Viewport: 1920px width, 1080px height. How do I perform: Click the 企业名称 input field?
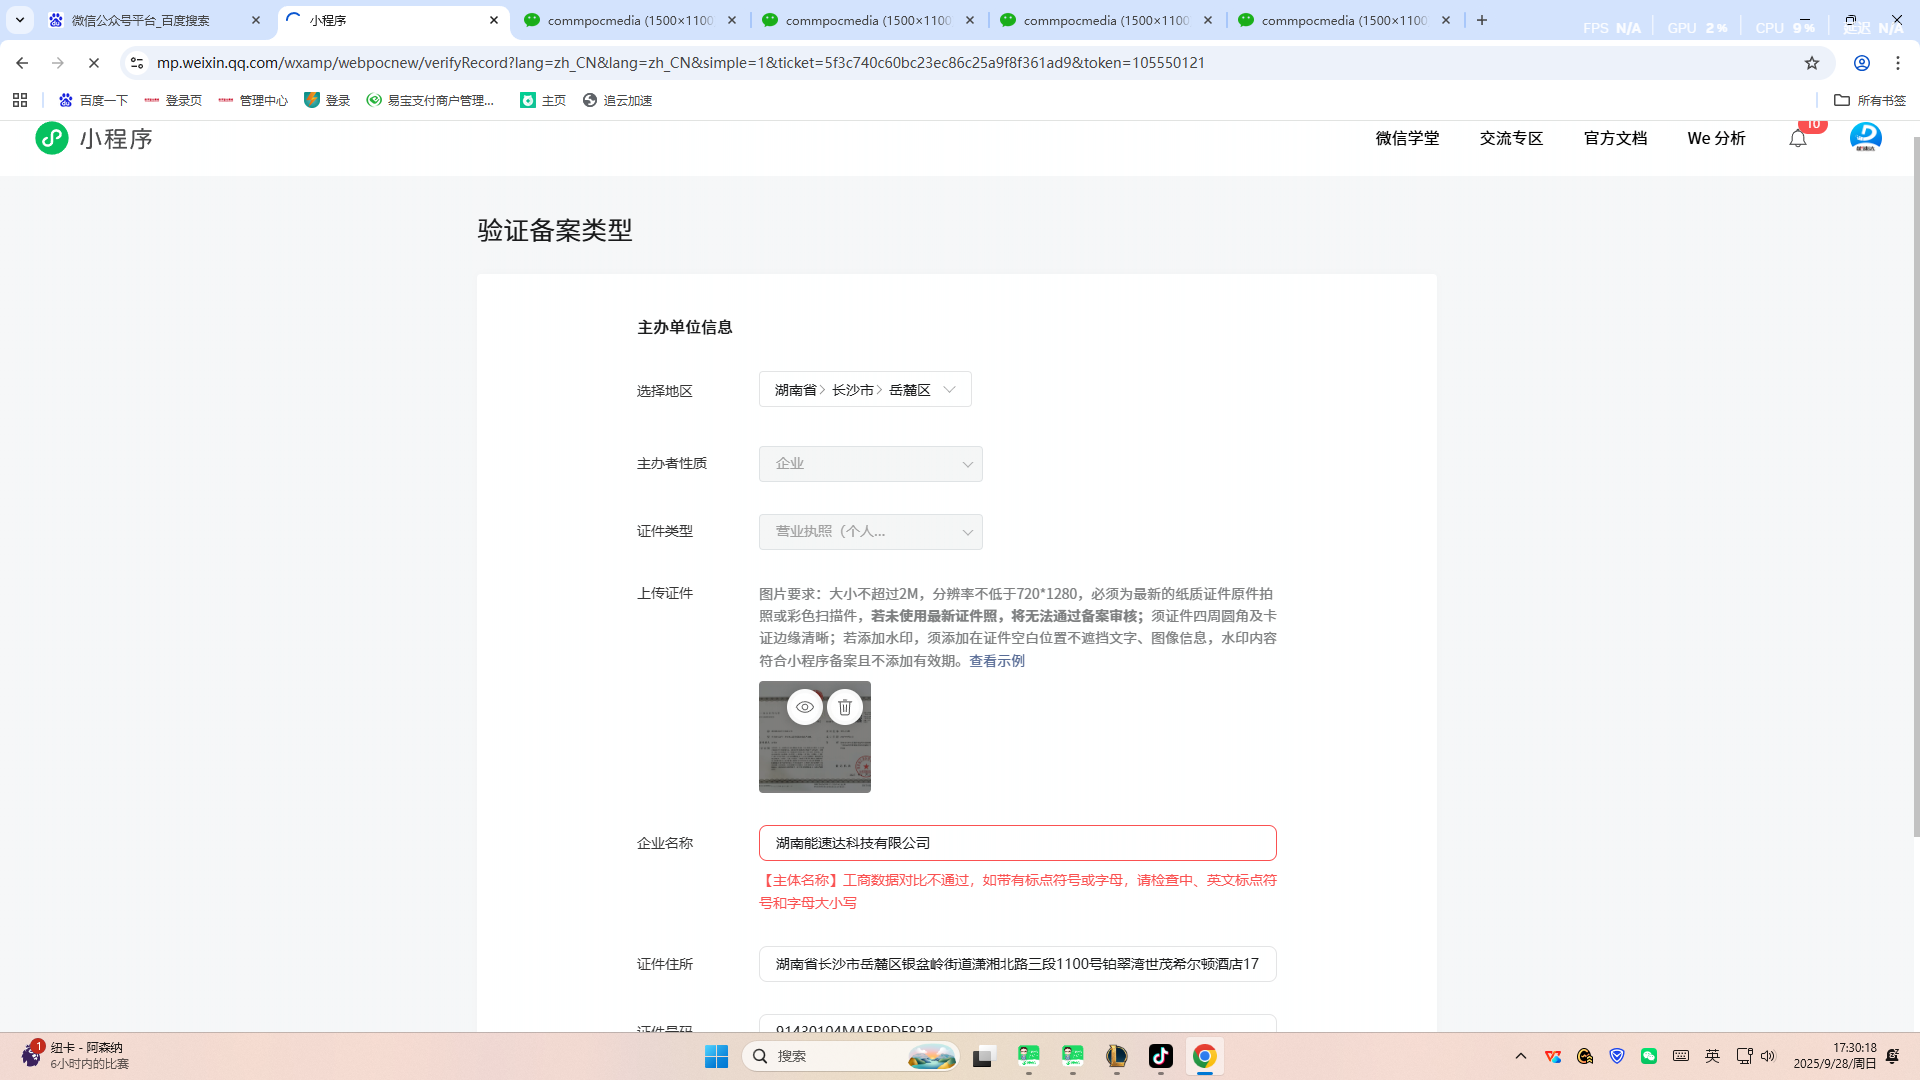(x=1017, y=843)
